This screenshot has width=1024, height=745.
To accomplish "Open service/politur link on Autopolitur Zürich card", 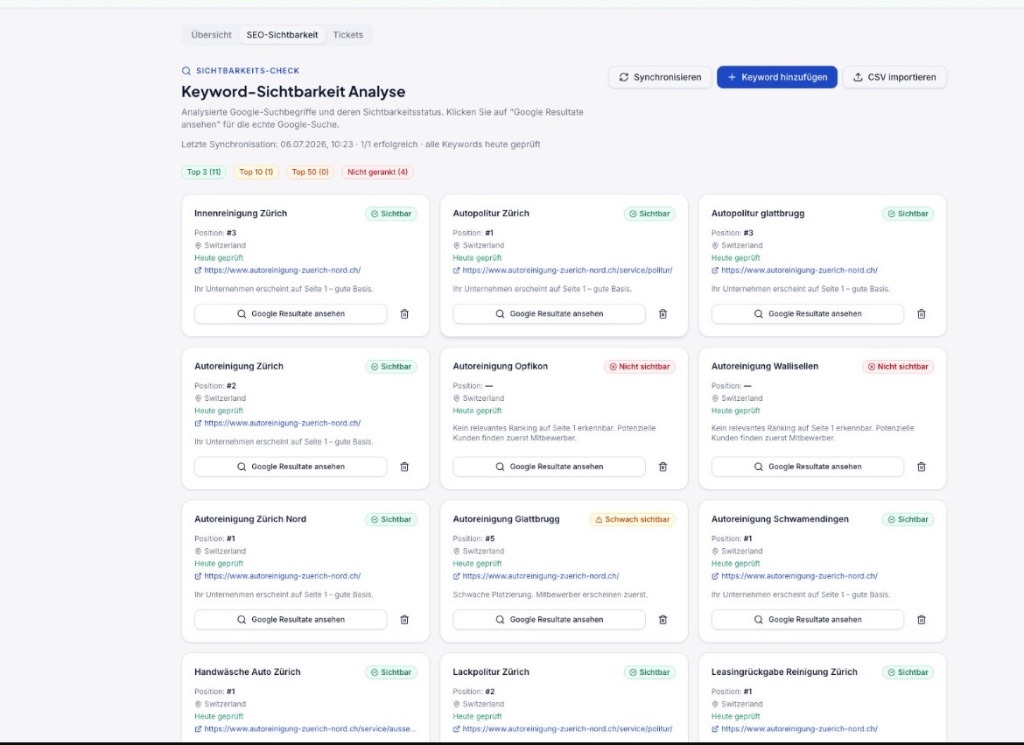I will 563,270.
